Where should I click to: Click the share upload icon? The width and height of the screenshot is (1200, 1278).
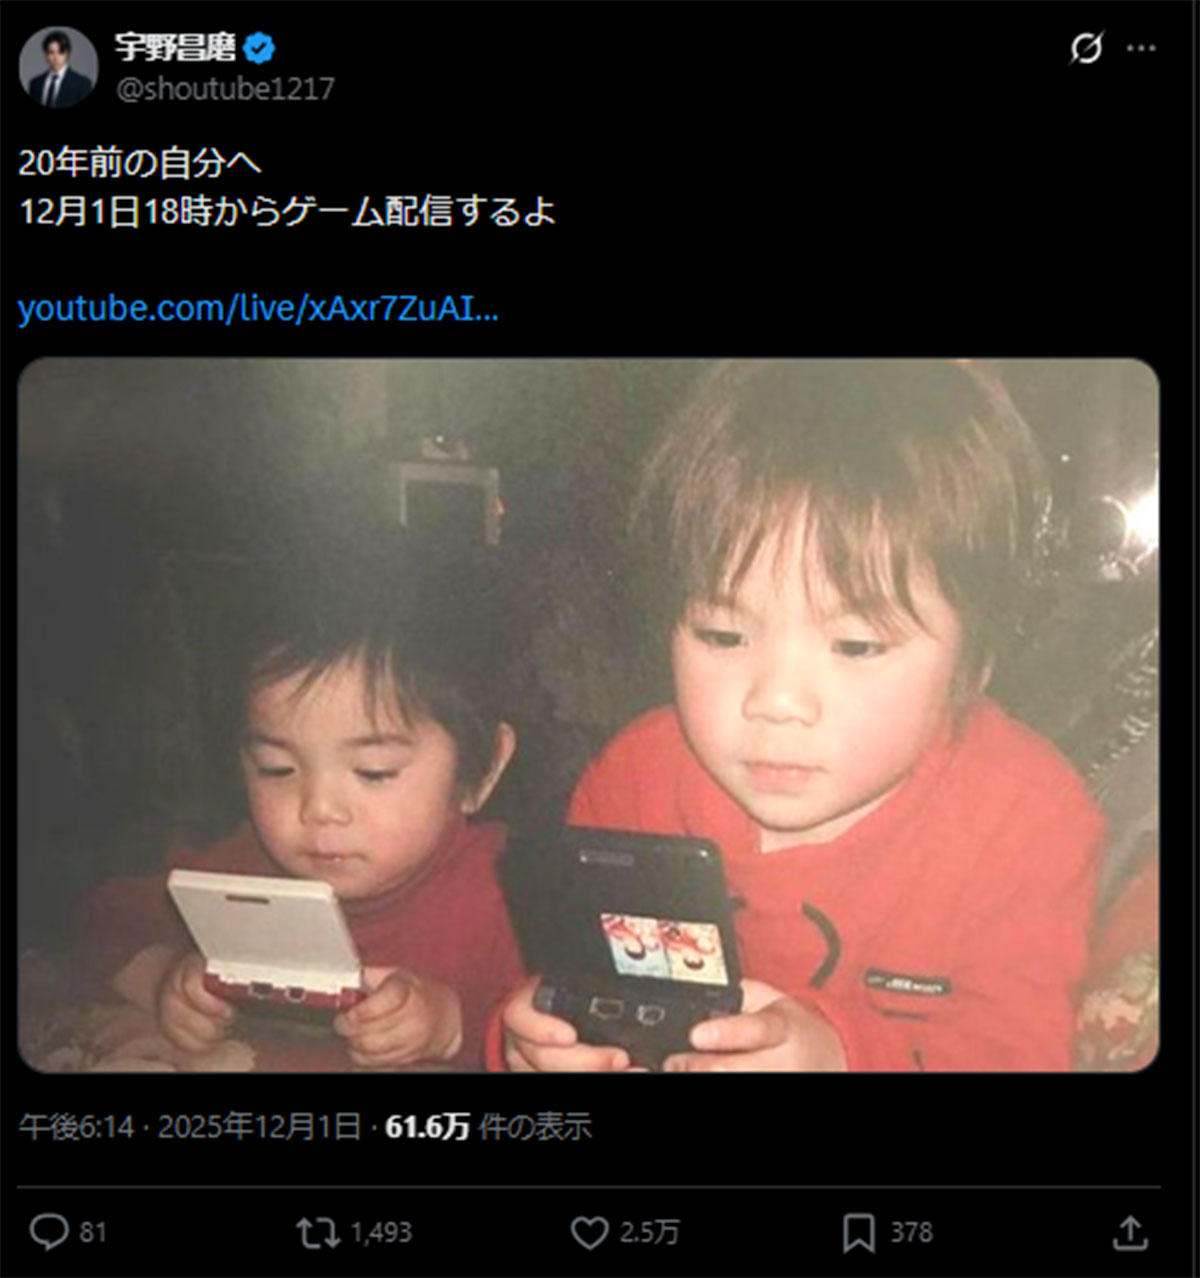coord(1130,1232)
